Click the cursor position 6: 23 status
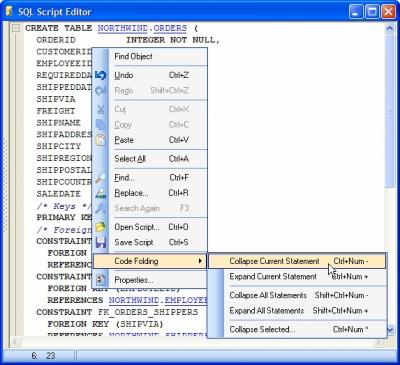This screenshot has width=400, height=365. click(43, 356)
